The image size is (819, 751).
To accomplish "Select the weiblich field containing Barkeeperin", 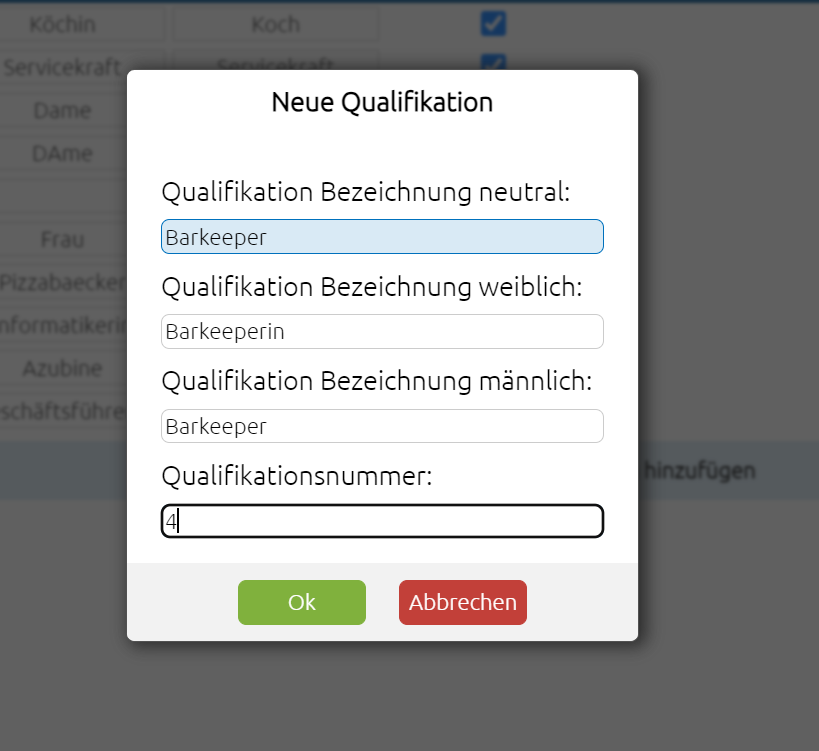I will point(382,332).
